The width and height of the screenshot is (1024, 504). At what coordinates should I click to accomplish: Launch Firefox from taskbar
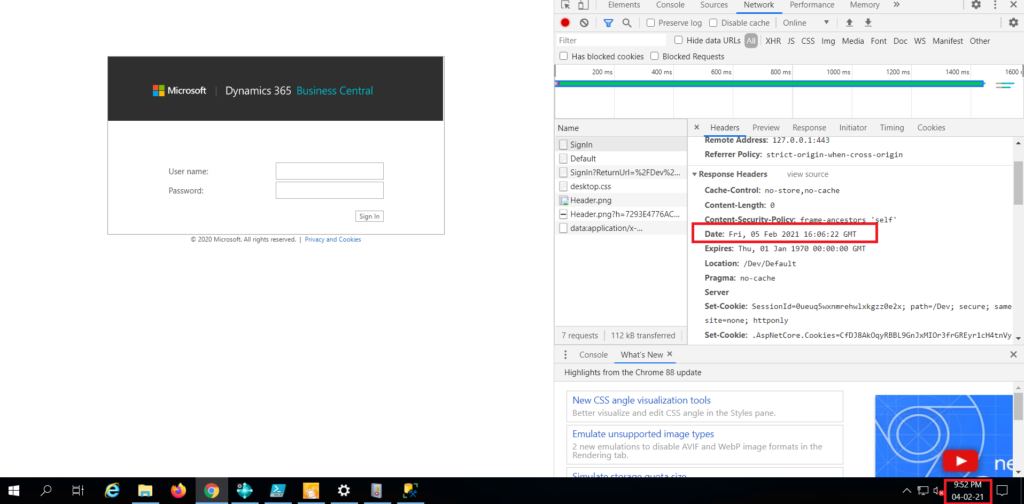178,490
